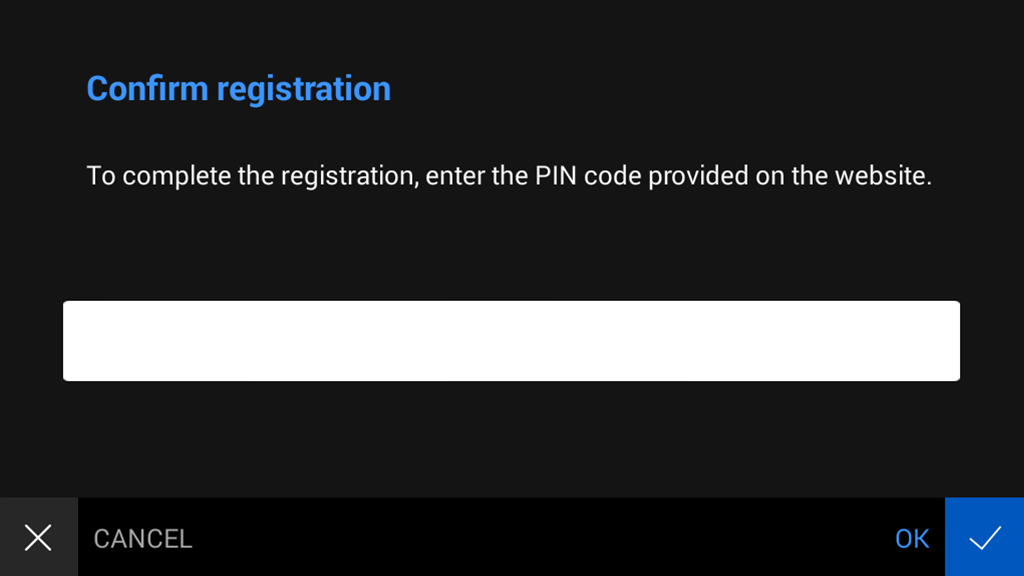
Task: Click the Confirm registration heading
Action: coord(238,89)
